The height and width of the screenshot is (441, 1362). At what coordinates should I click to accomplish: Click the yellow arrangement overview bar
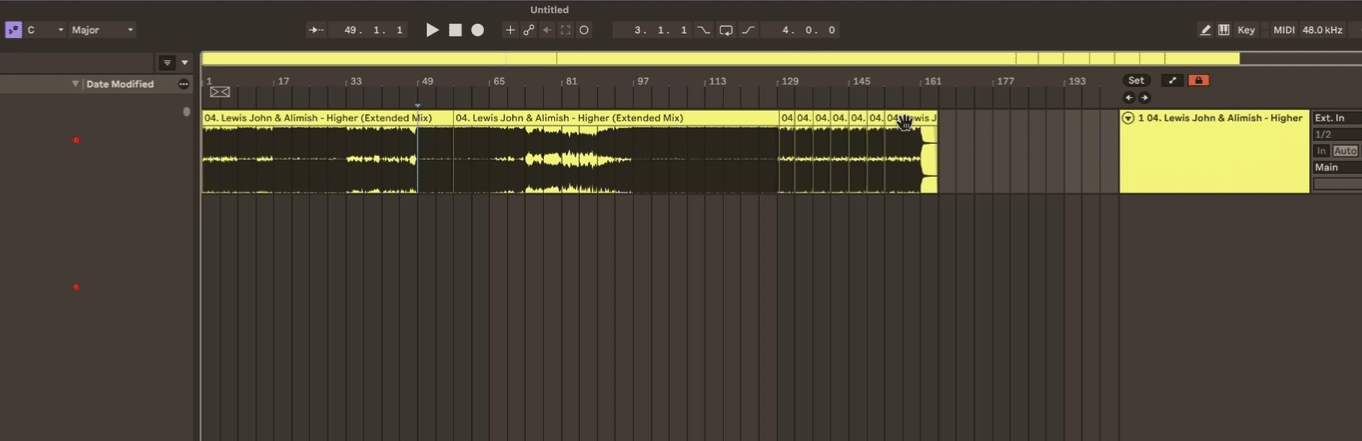pos(720,59)
